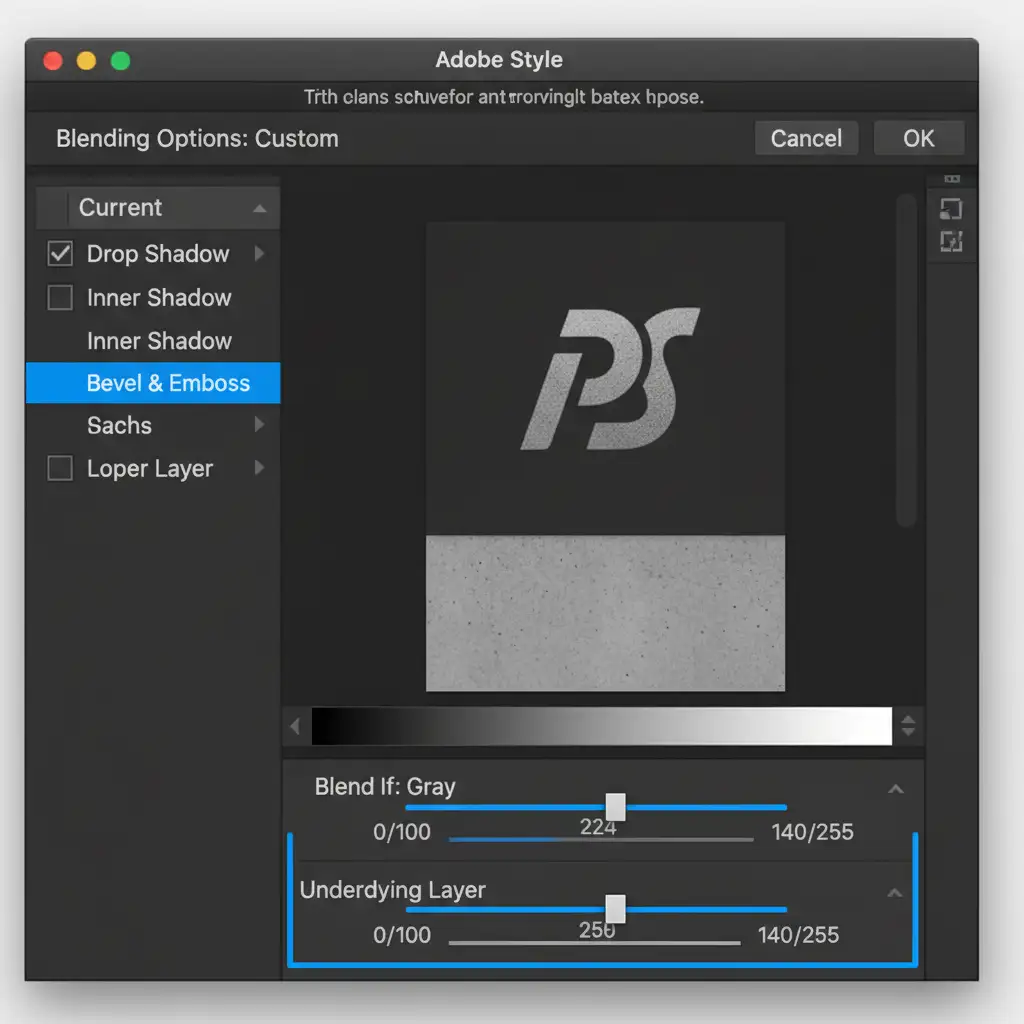Click the green zoom window button

point(120,61)
